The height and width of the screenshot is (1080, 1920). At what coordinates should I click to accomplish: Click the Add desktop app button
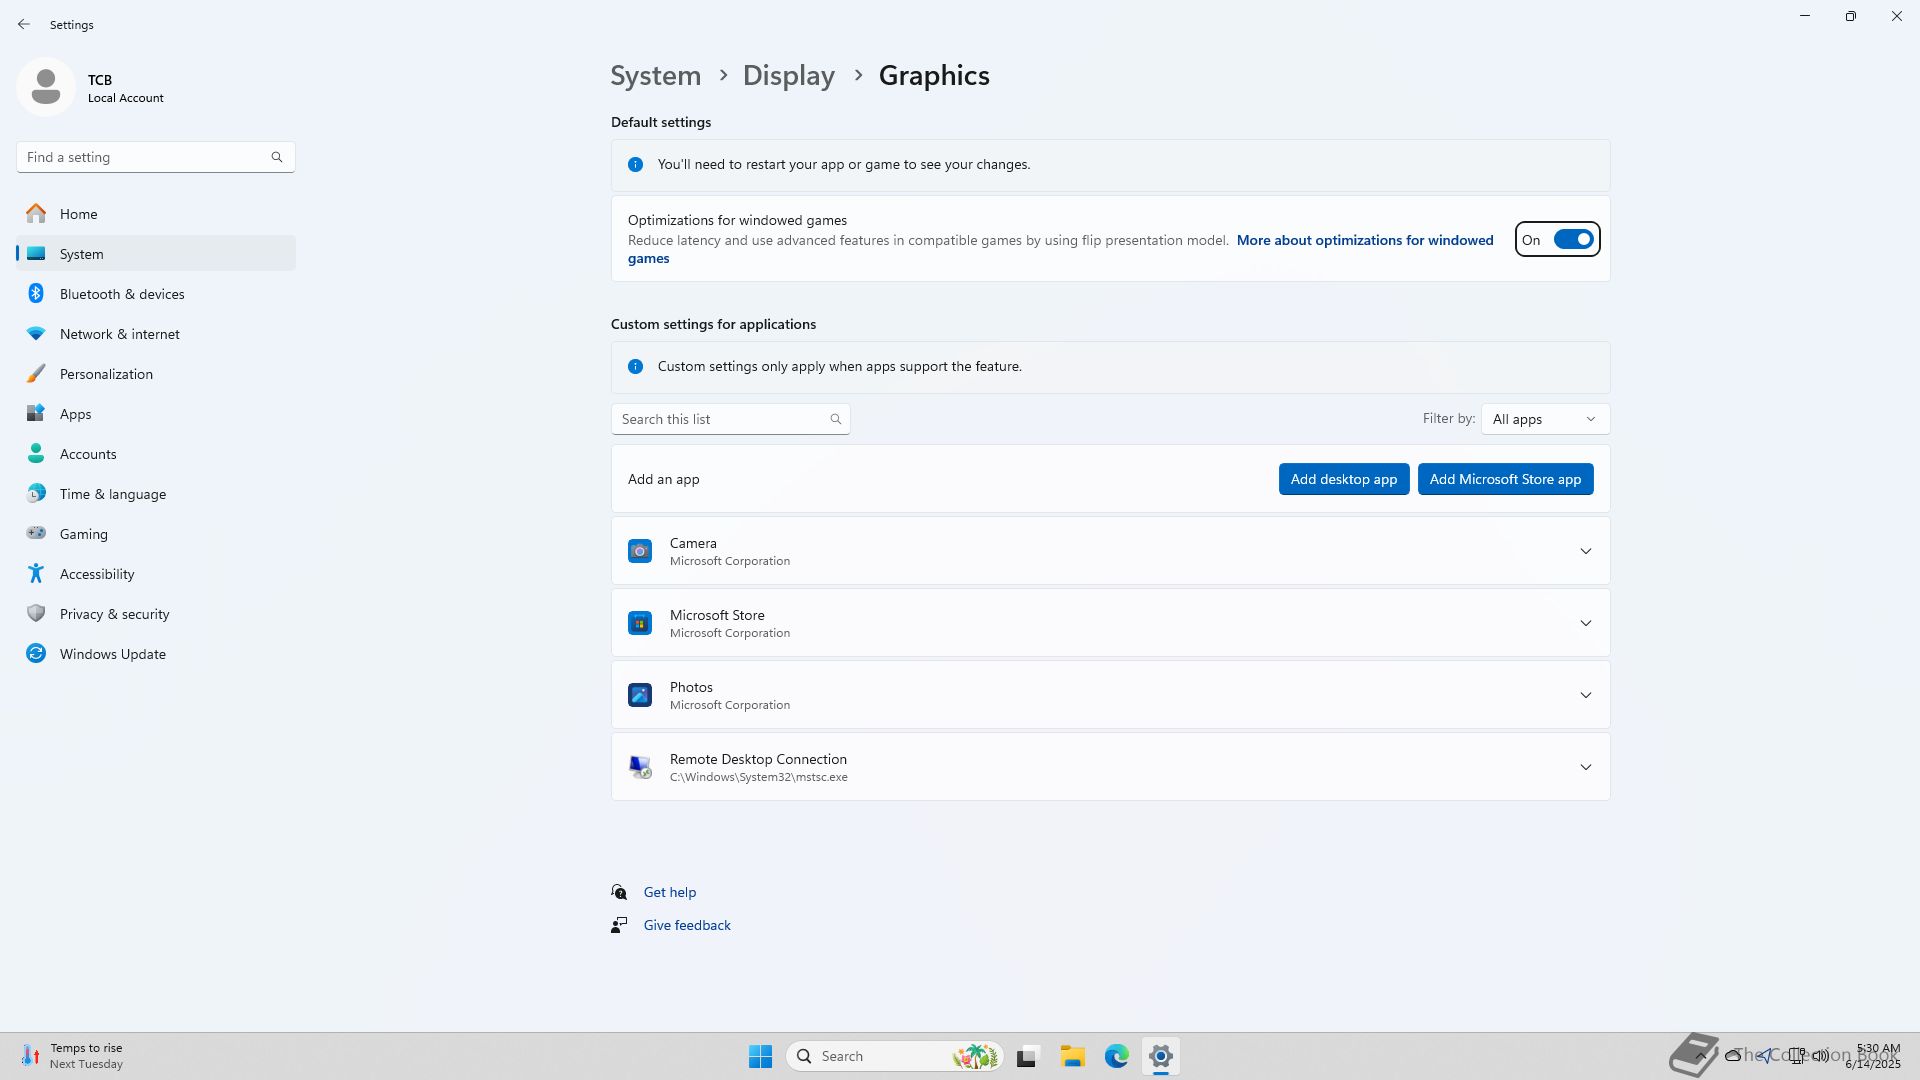coord(1343,479)
